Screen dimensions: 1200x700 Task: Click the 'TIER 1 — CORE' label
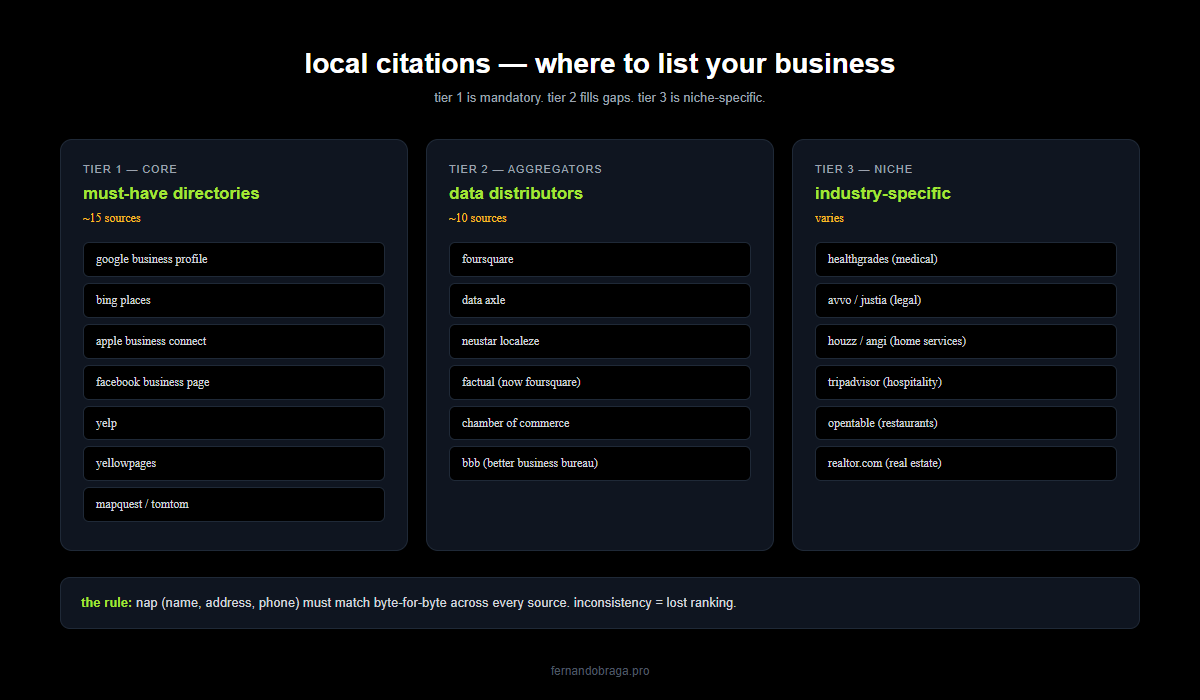point(130,169)
